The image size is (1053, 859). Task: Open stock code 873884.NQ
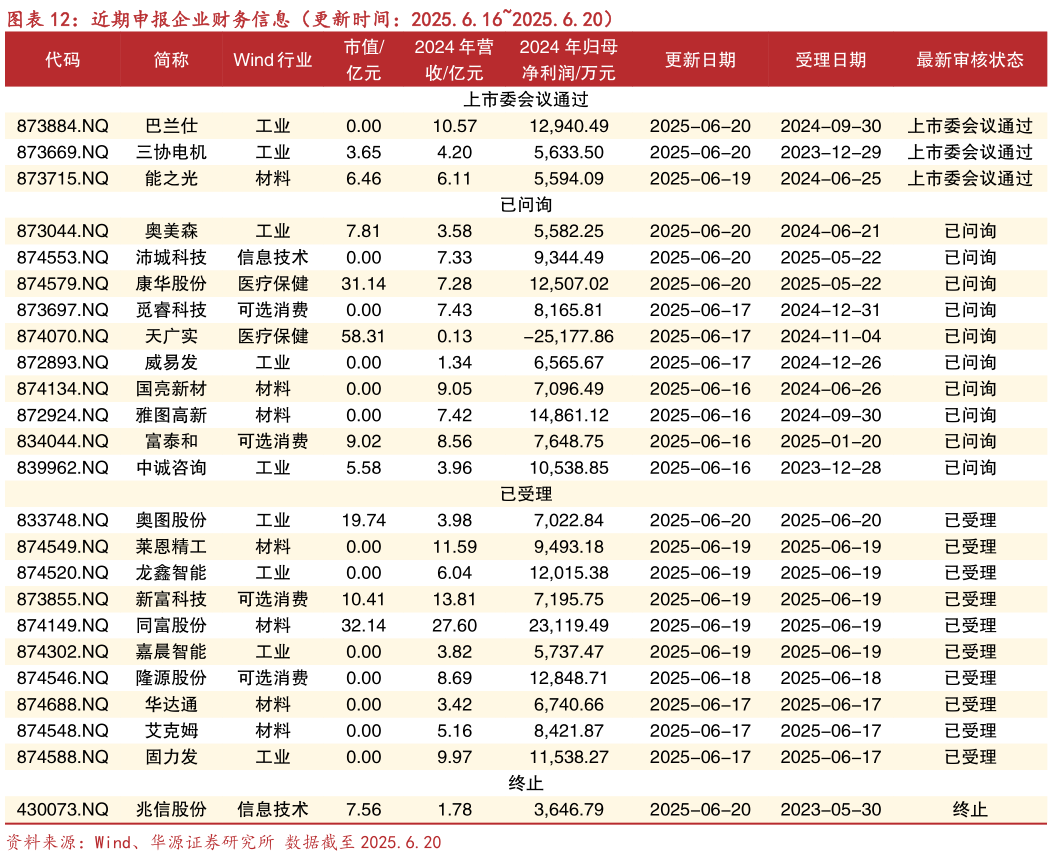click(62, 126)
